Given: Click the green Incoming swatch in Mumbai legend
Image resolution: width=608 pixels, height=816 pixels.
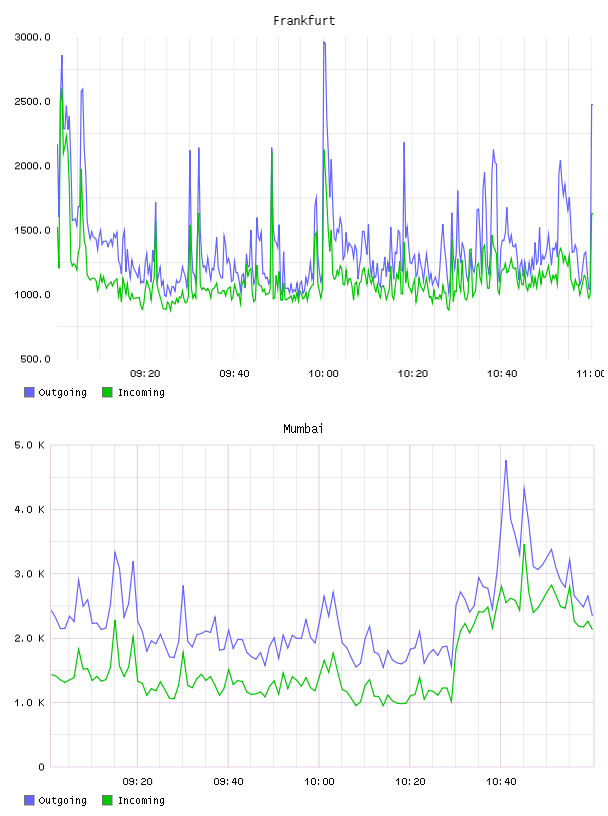Looking at the screenshot, I should point(107,800).
